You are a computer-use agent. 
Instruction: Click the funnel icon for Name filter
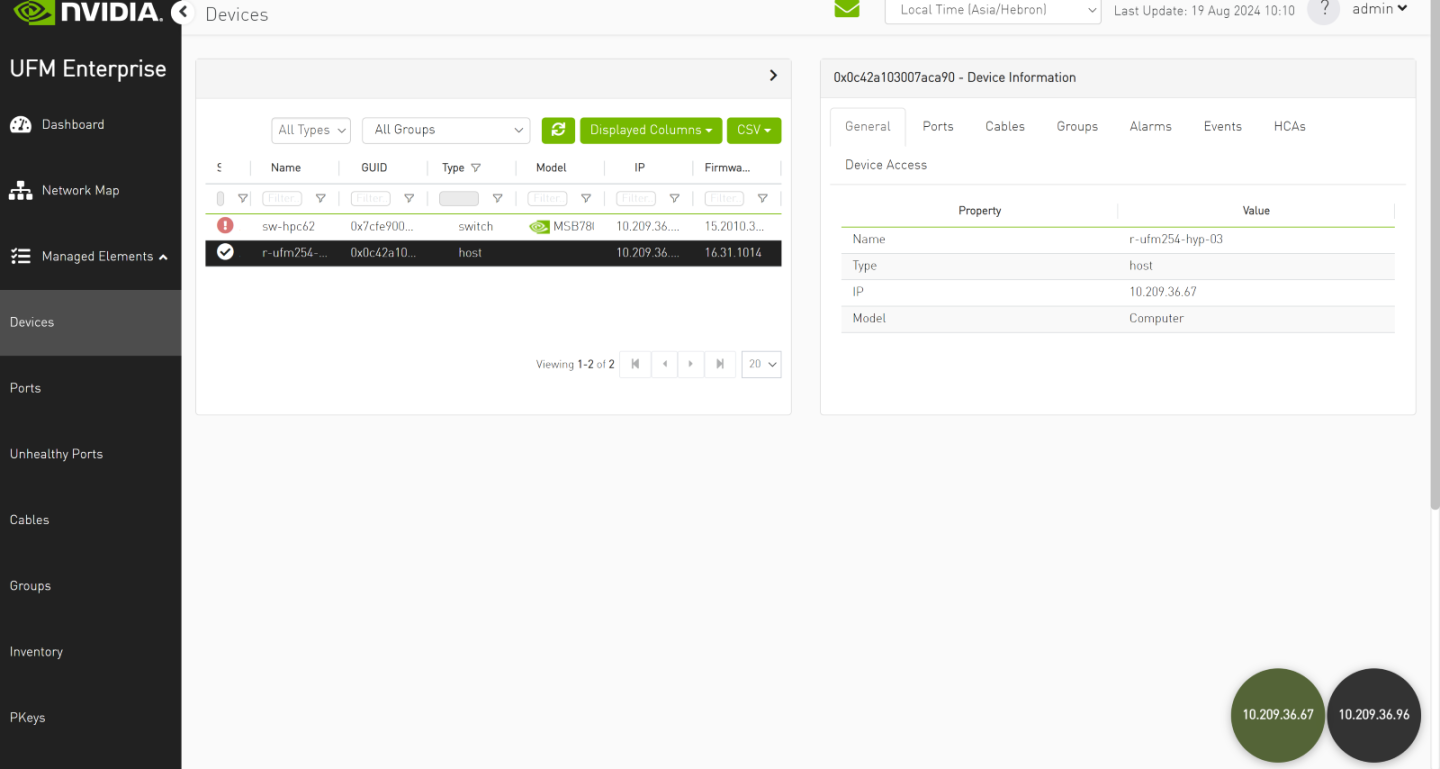(320, 199)
